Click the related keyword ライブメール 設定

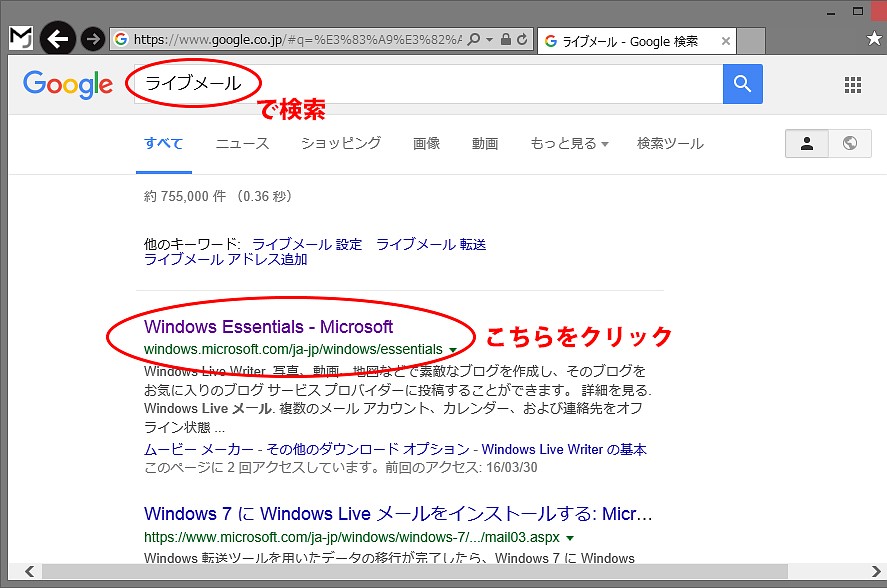pos(307,244)
